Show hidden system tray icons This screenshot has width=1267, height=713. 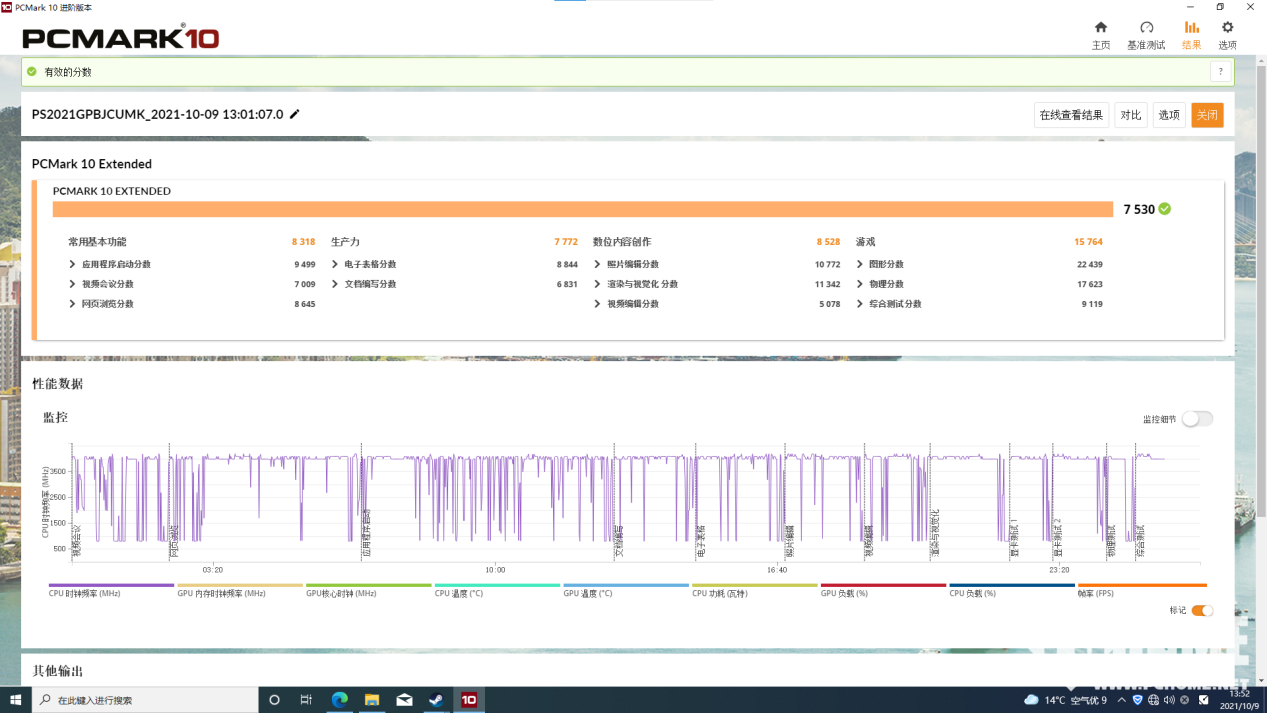(1122, 700)
